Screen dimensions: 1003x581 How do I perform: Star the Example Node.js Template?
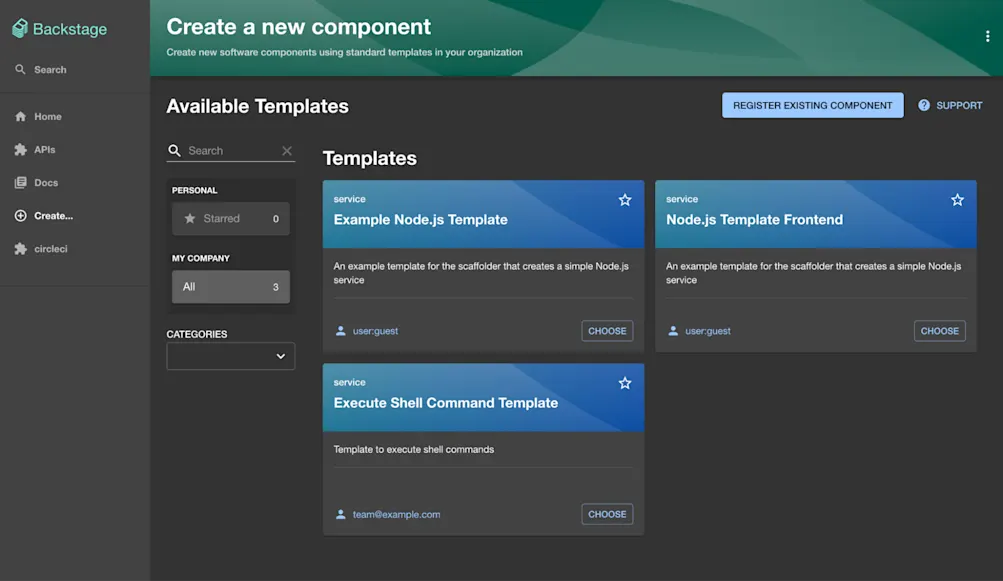625,200
